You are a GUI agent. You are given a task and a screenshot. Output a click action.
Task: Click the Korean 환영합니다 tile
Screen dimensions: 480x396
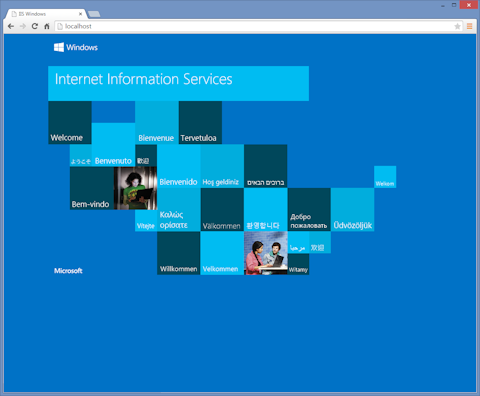pyautogui.click(x=266, y=210)
